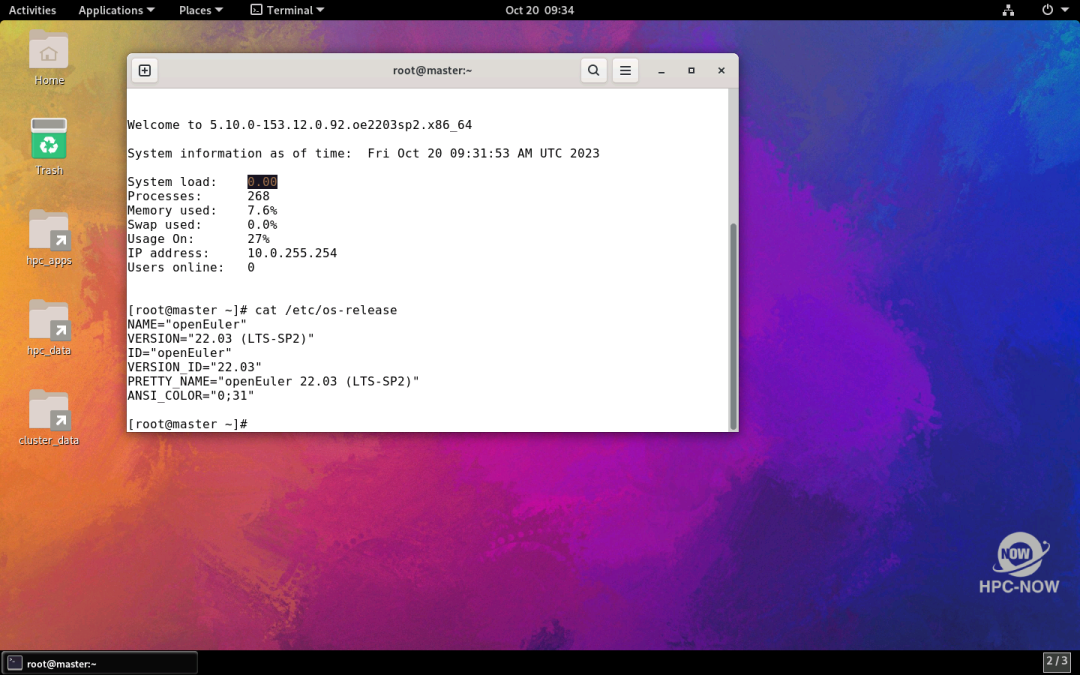Click the terminal title root@master:~
Image resolution: width=1080 pixels, height=675 pixels.
tap(433, 70)
